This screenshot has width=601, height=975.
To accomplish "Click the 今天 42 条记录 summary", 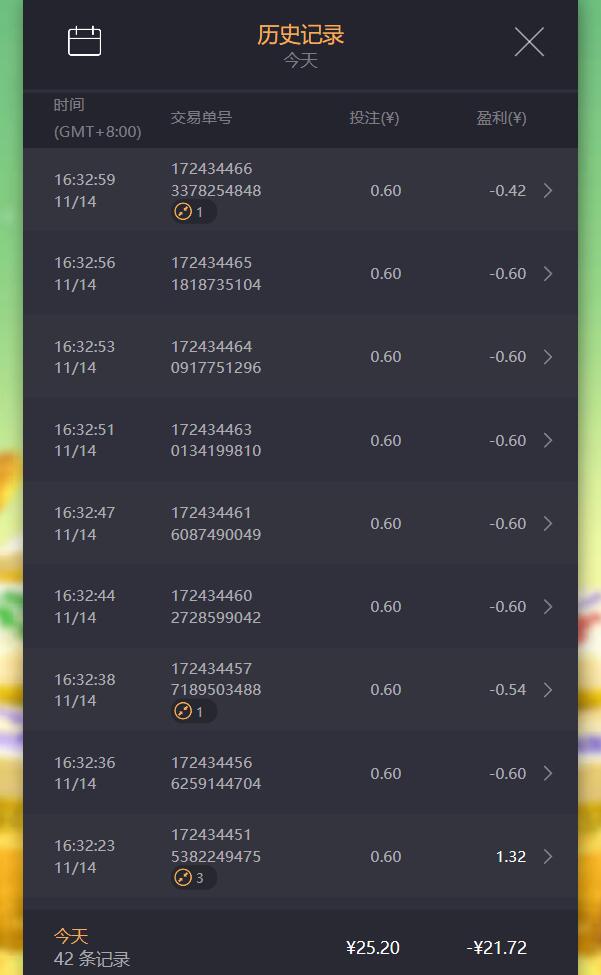I will (x=92, y=948).
